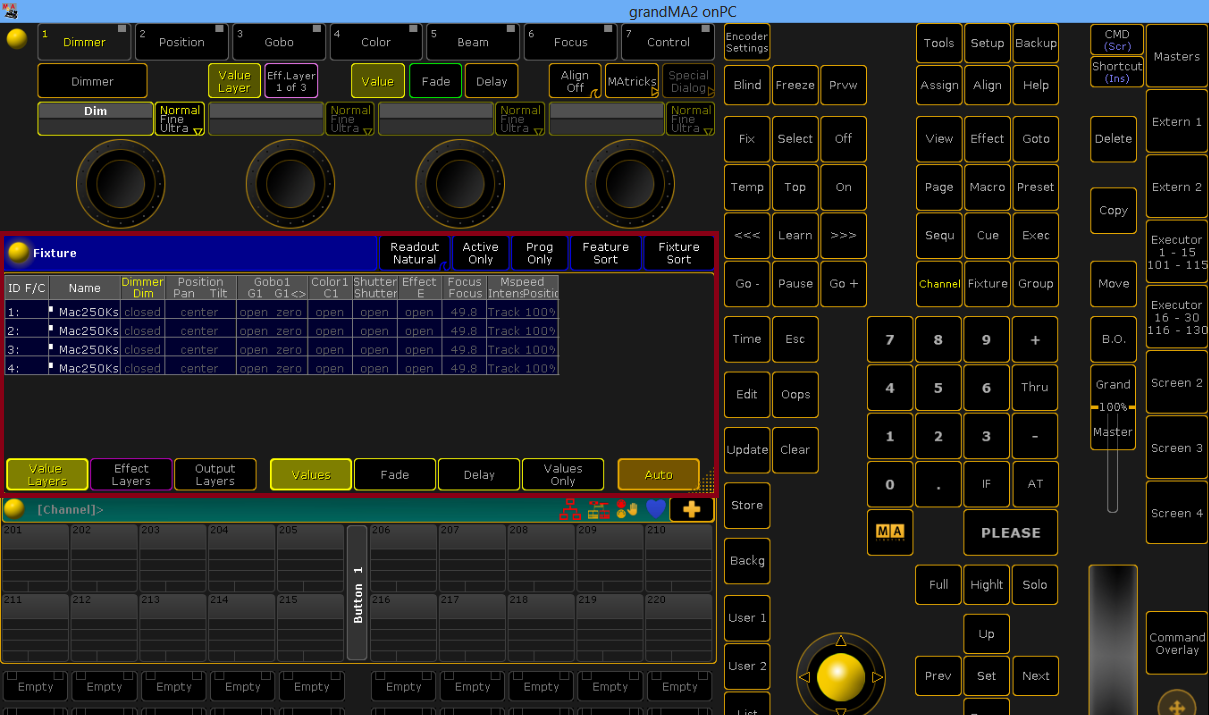Click the Encoder Settings button
1209x715 pixels.
coord(747,42)
